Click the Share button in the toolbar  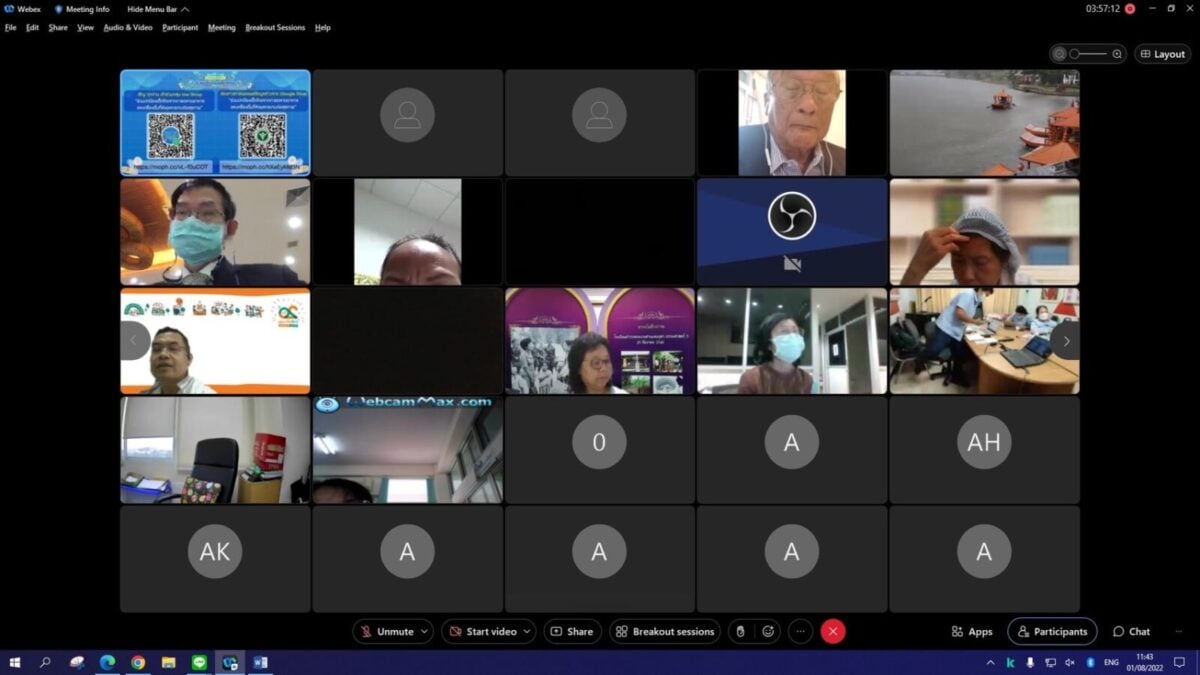point(572,631)
